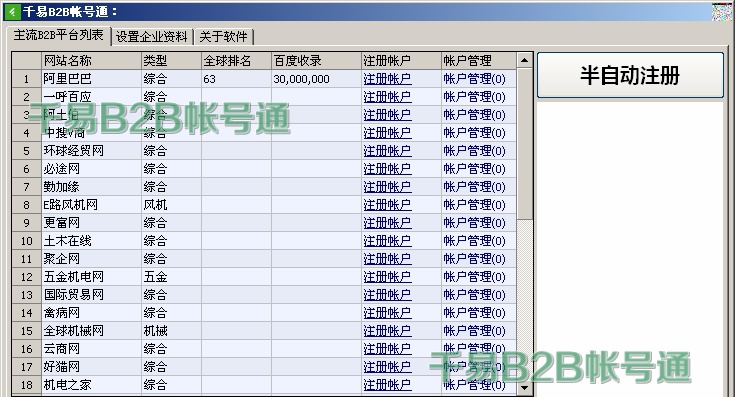735x397 pixels.
Task: Select the 好猫网 site name cell
Action: [x=91, y=367]
